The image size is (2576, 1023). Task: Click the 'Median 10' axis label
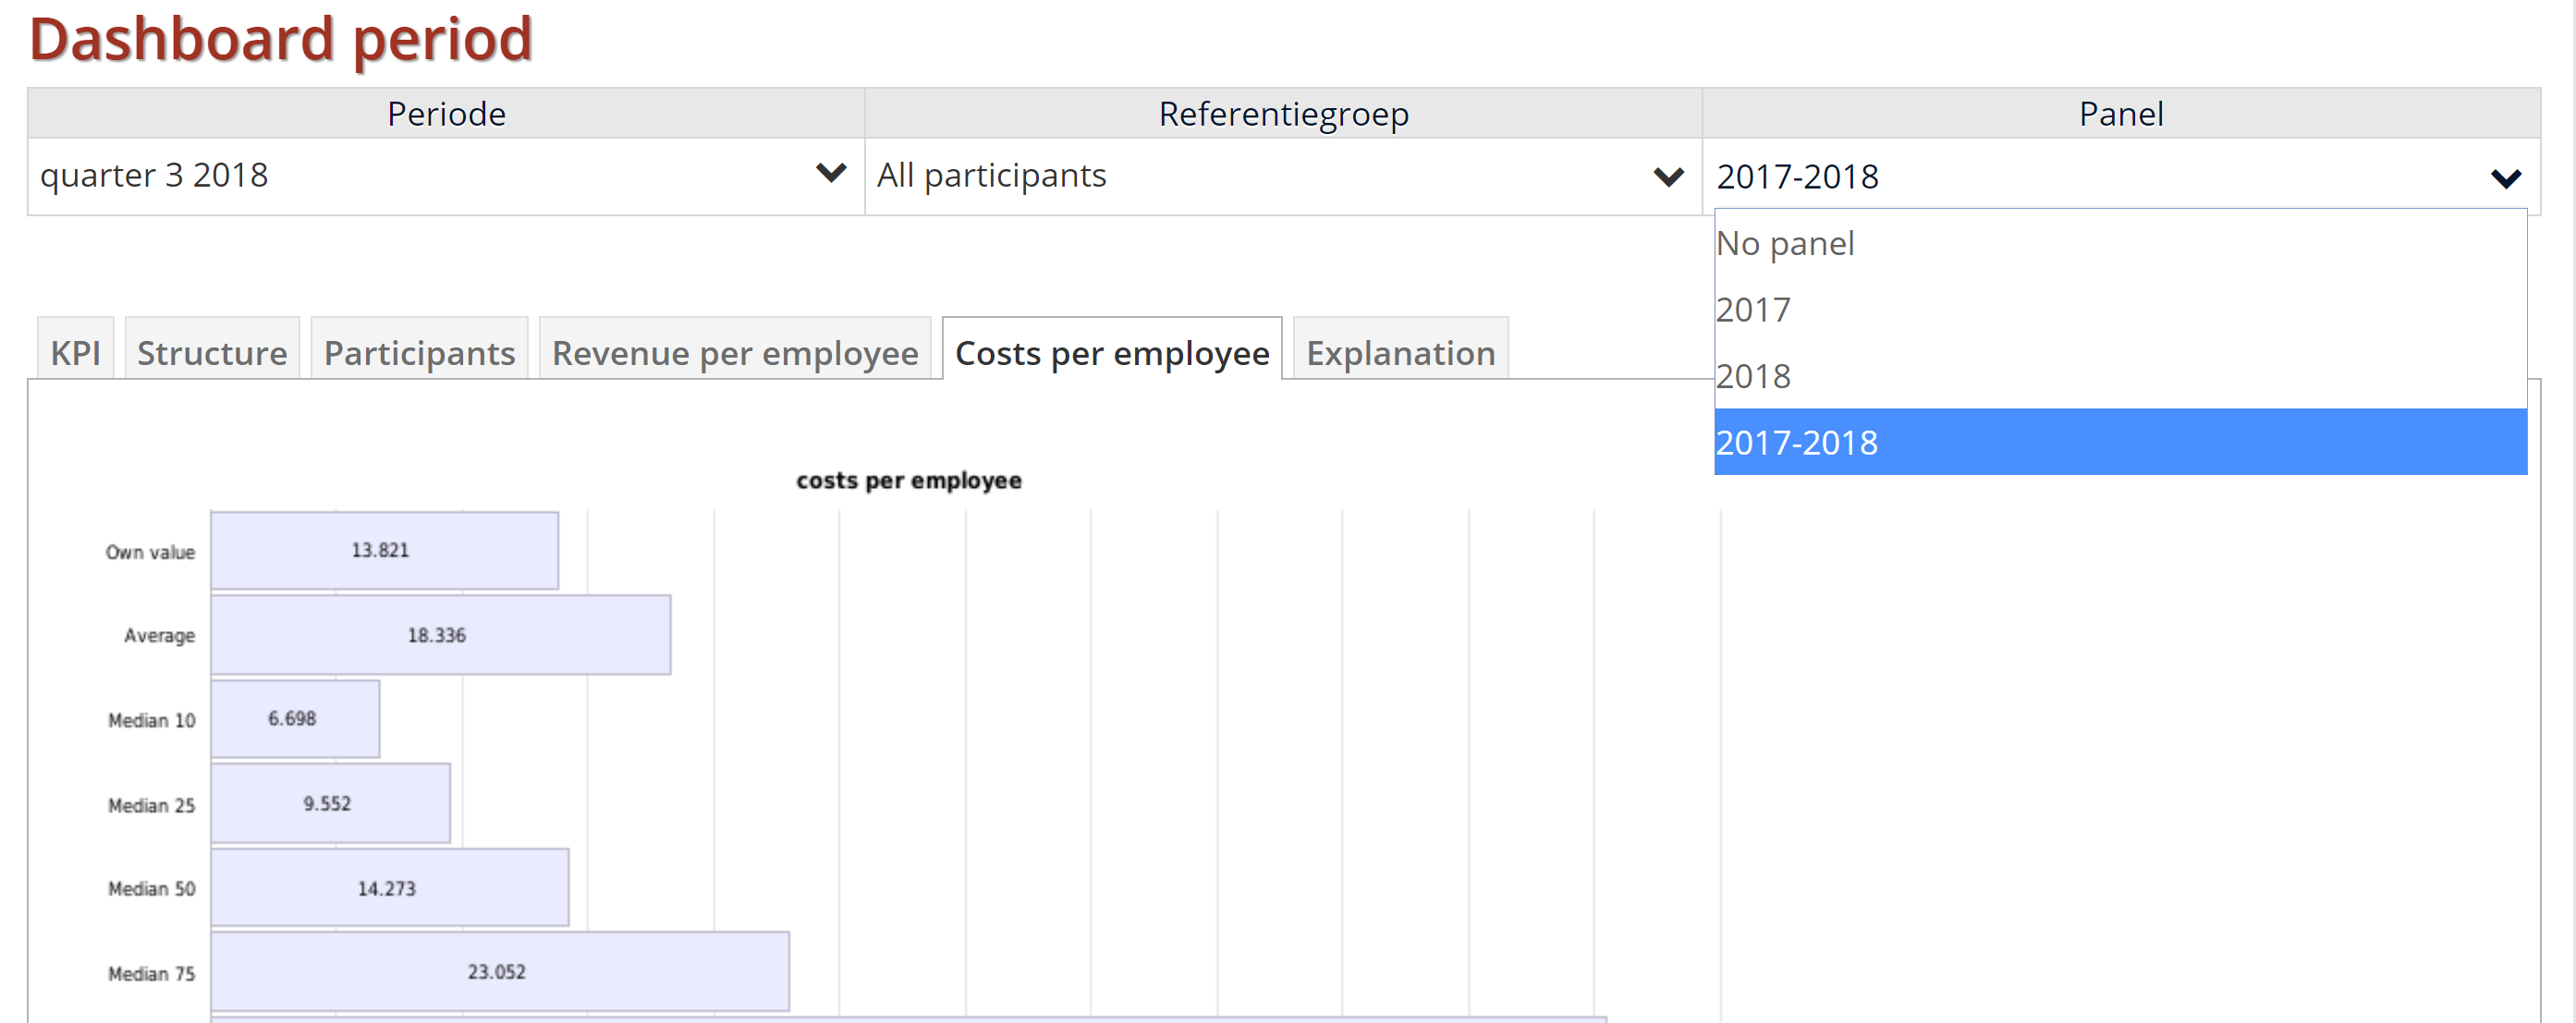(151, 720)
